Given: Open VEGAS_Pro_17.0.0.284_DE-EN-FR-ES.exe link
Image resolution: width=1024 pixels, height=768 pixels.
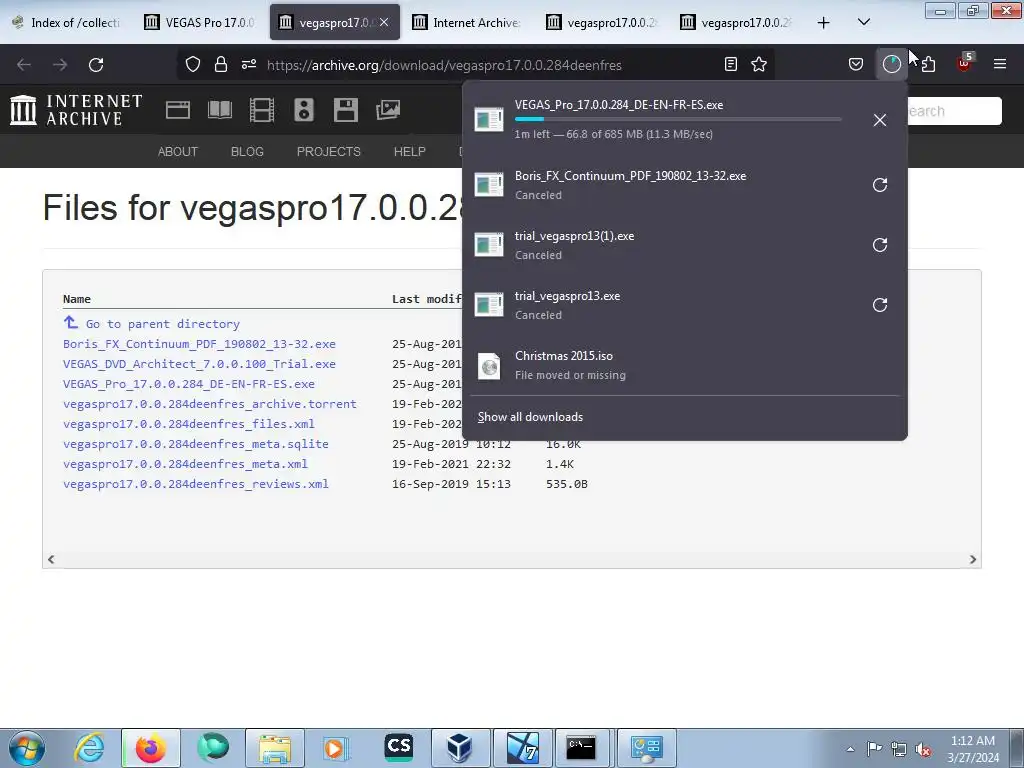Looking at the screenshot, I should pos(189,384).
